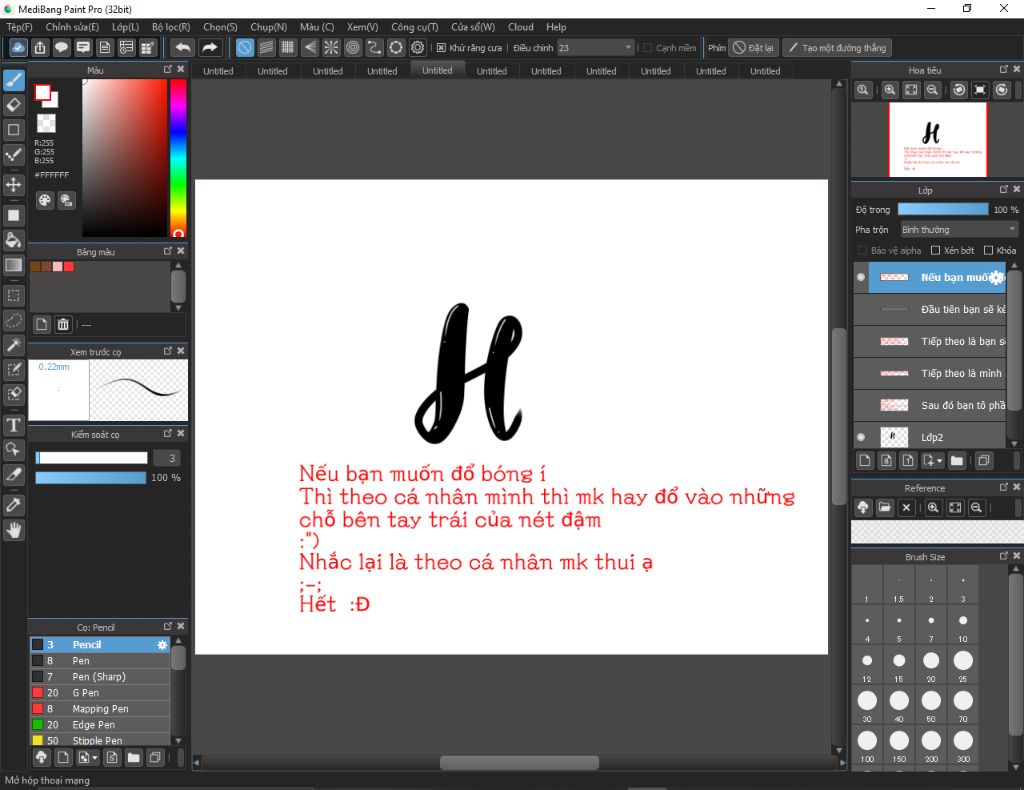Open the Chỉnh sửa(E) menu
This screenshot has width=1024, height=790.
click(72, 27)
